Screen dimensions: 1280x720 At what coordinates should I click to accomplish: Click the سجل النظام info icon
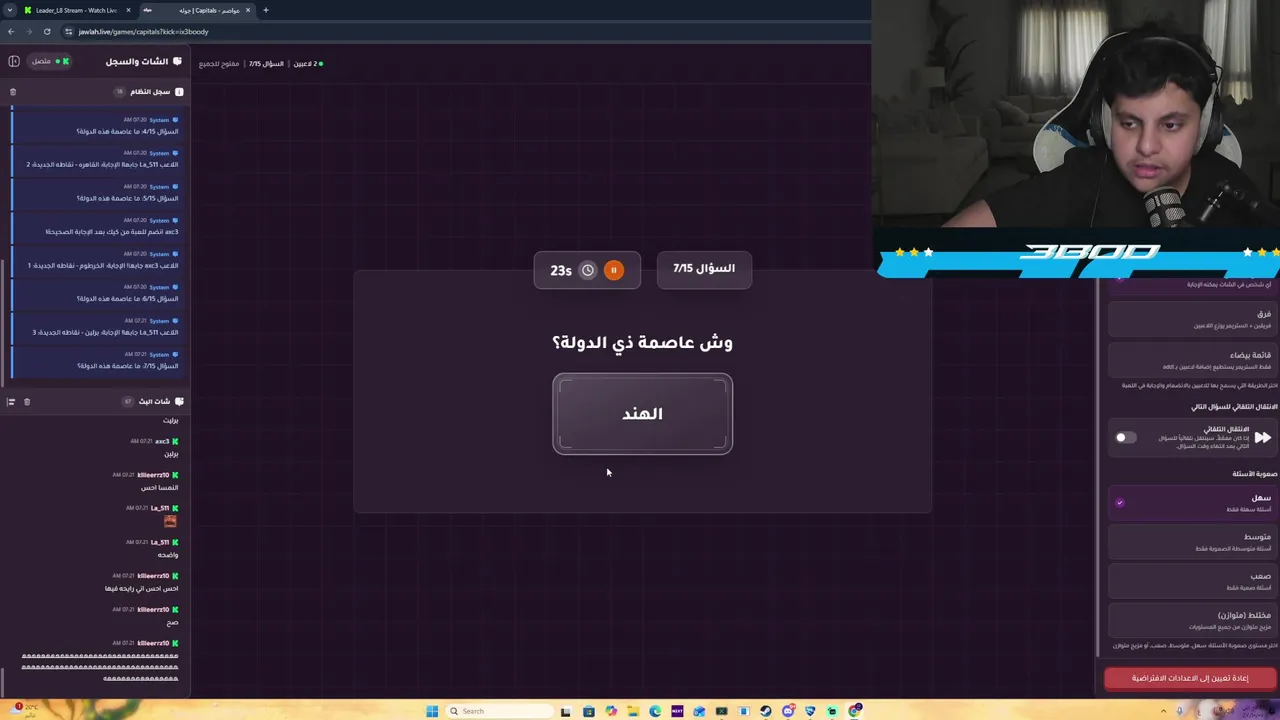(179, 92)
